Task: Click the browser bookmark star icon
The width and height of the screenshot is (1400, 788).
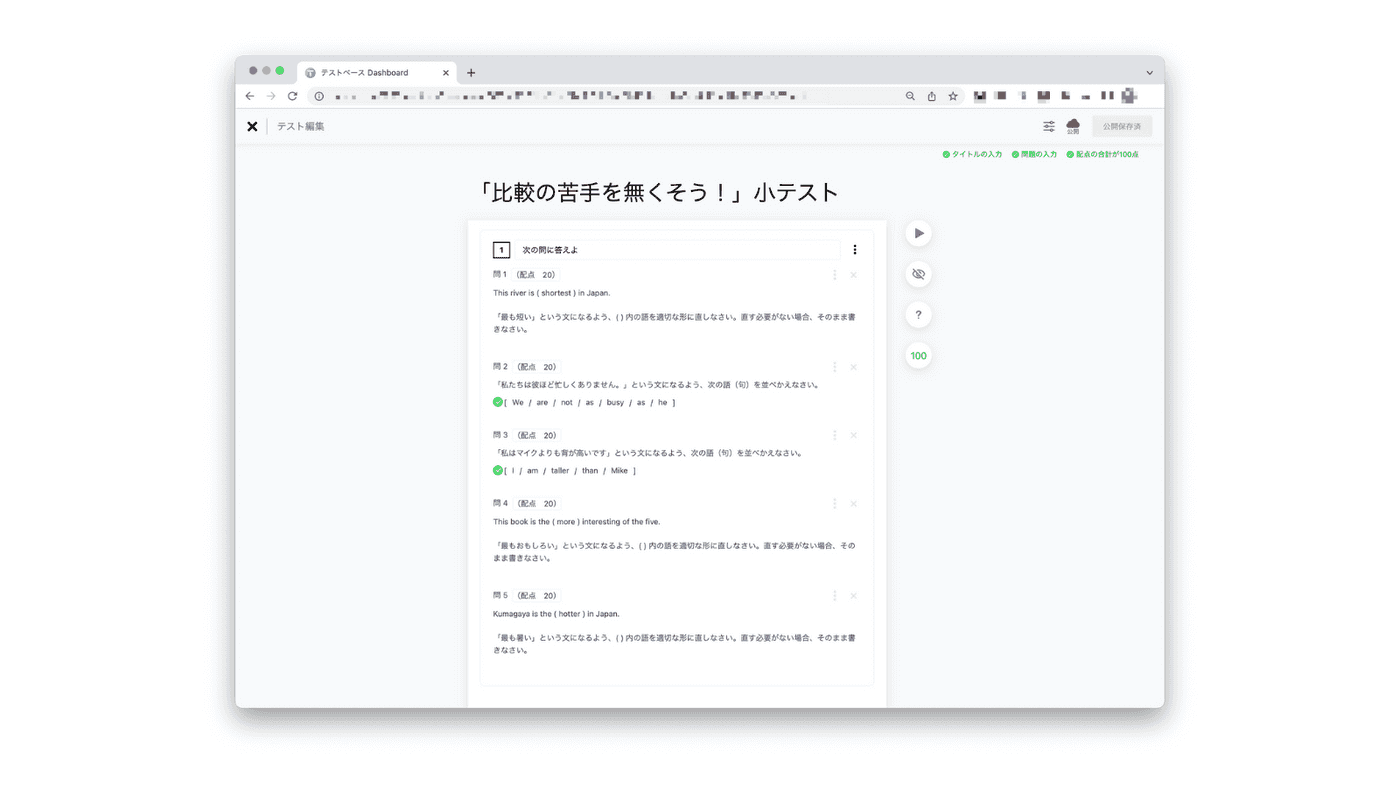Action: tap(953, 96)
